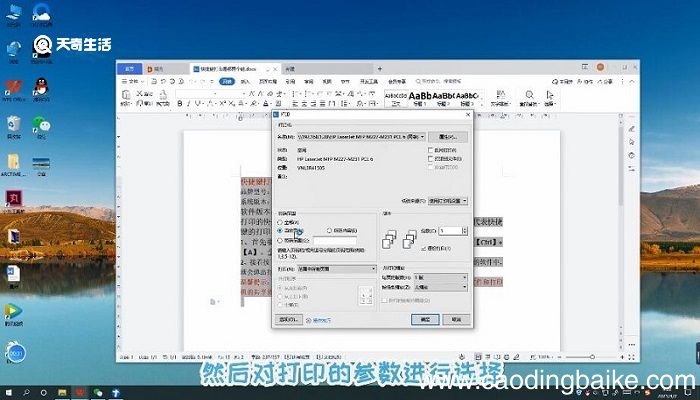The height and width of the screenshot is (400, 700).
Task: Open the printer name dropdown
Action: [x=362, y=137]
